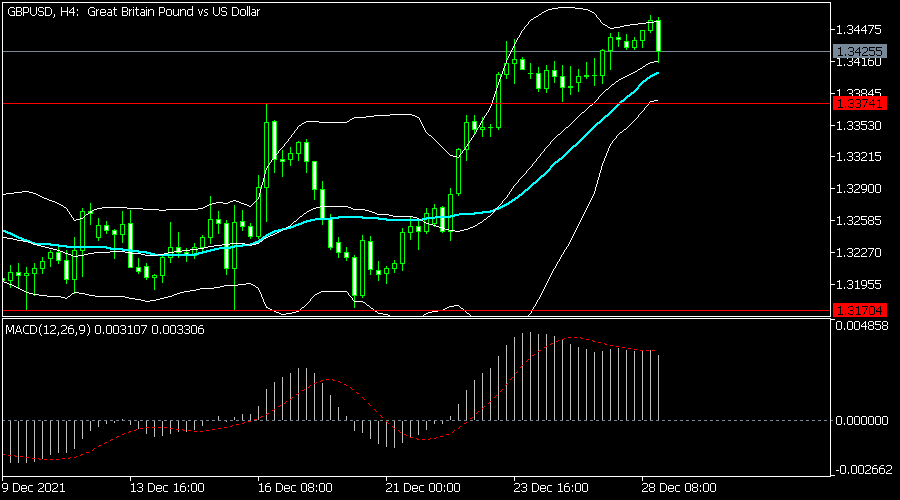Viewport: 900px width, 500px height.
Task: Click the 23 Dec 16:00 time label
Action: point(551,488)
